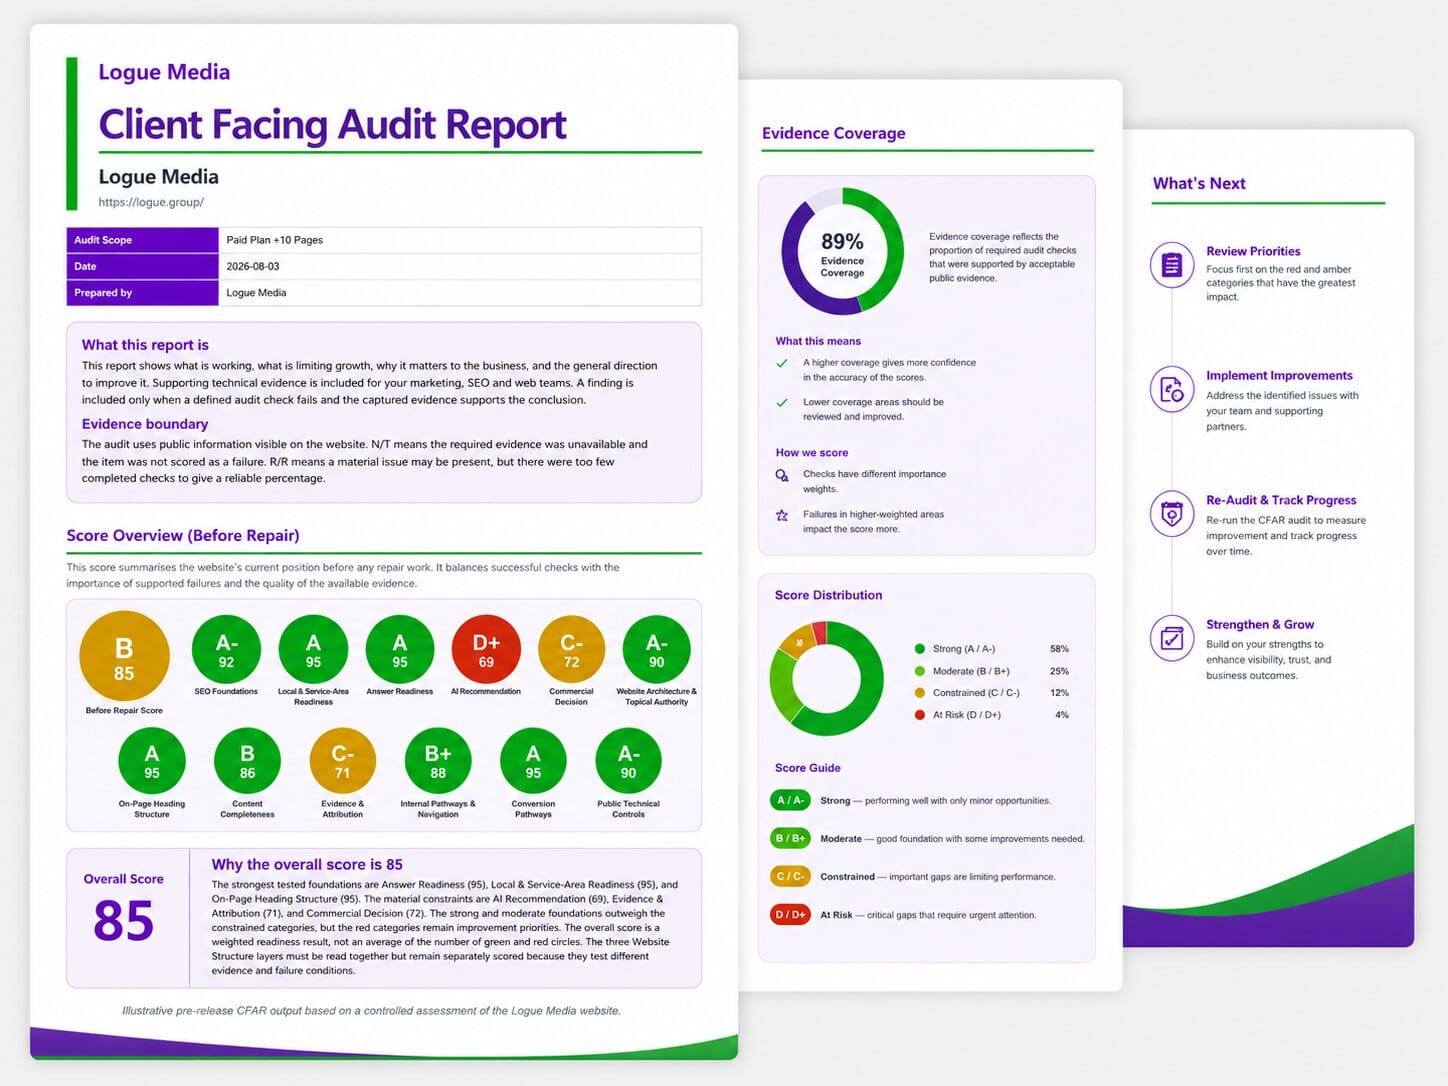Click the 'Why the overall score is 85' heading
1448x1086 pixels.
click(x=307, y=865)
